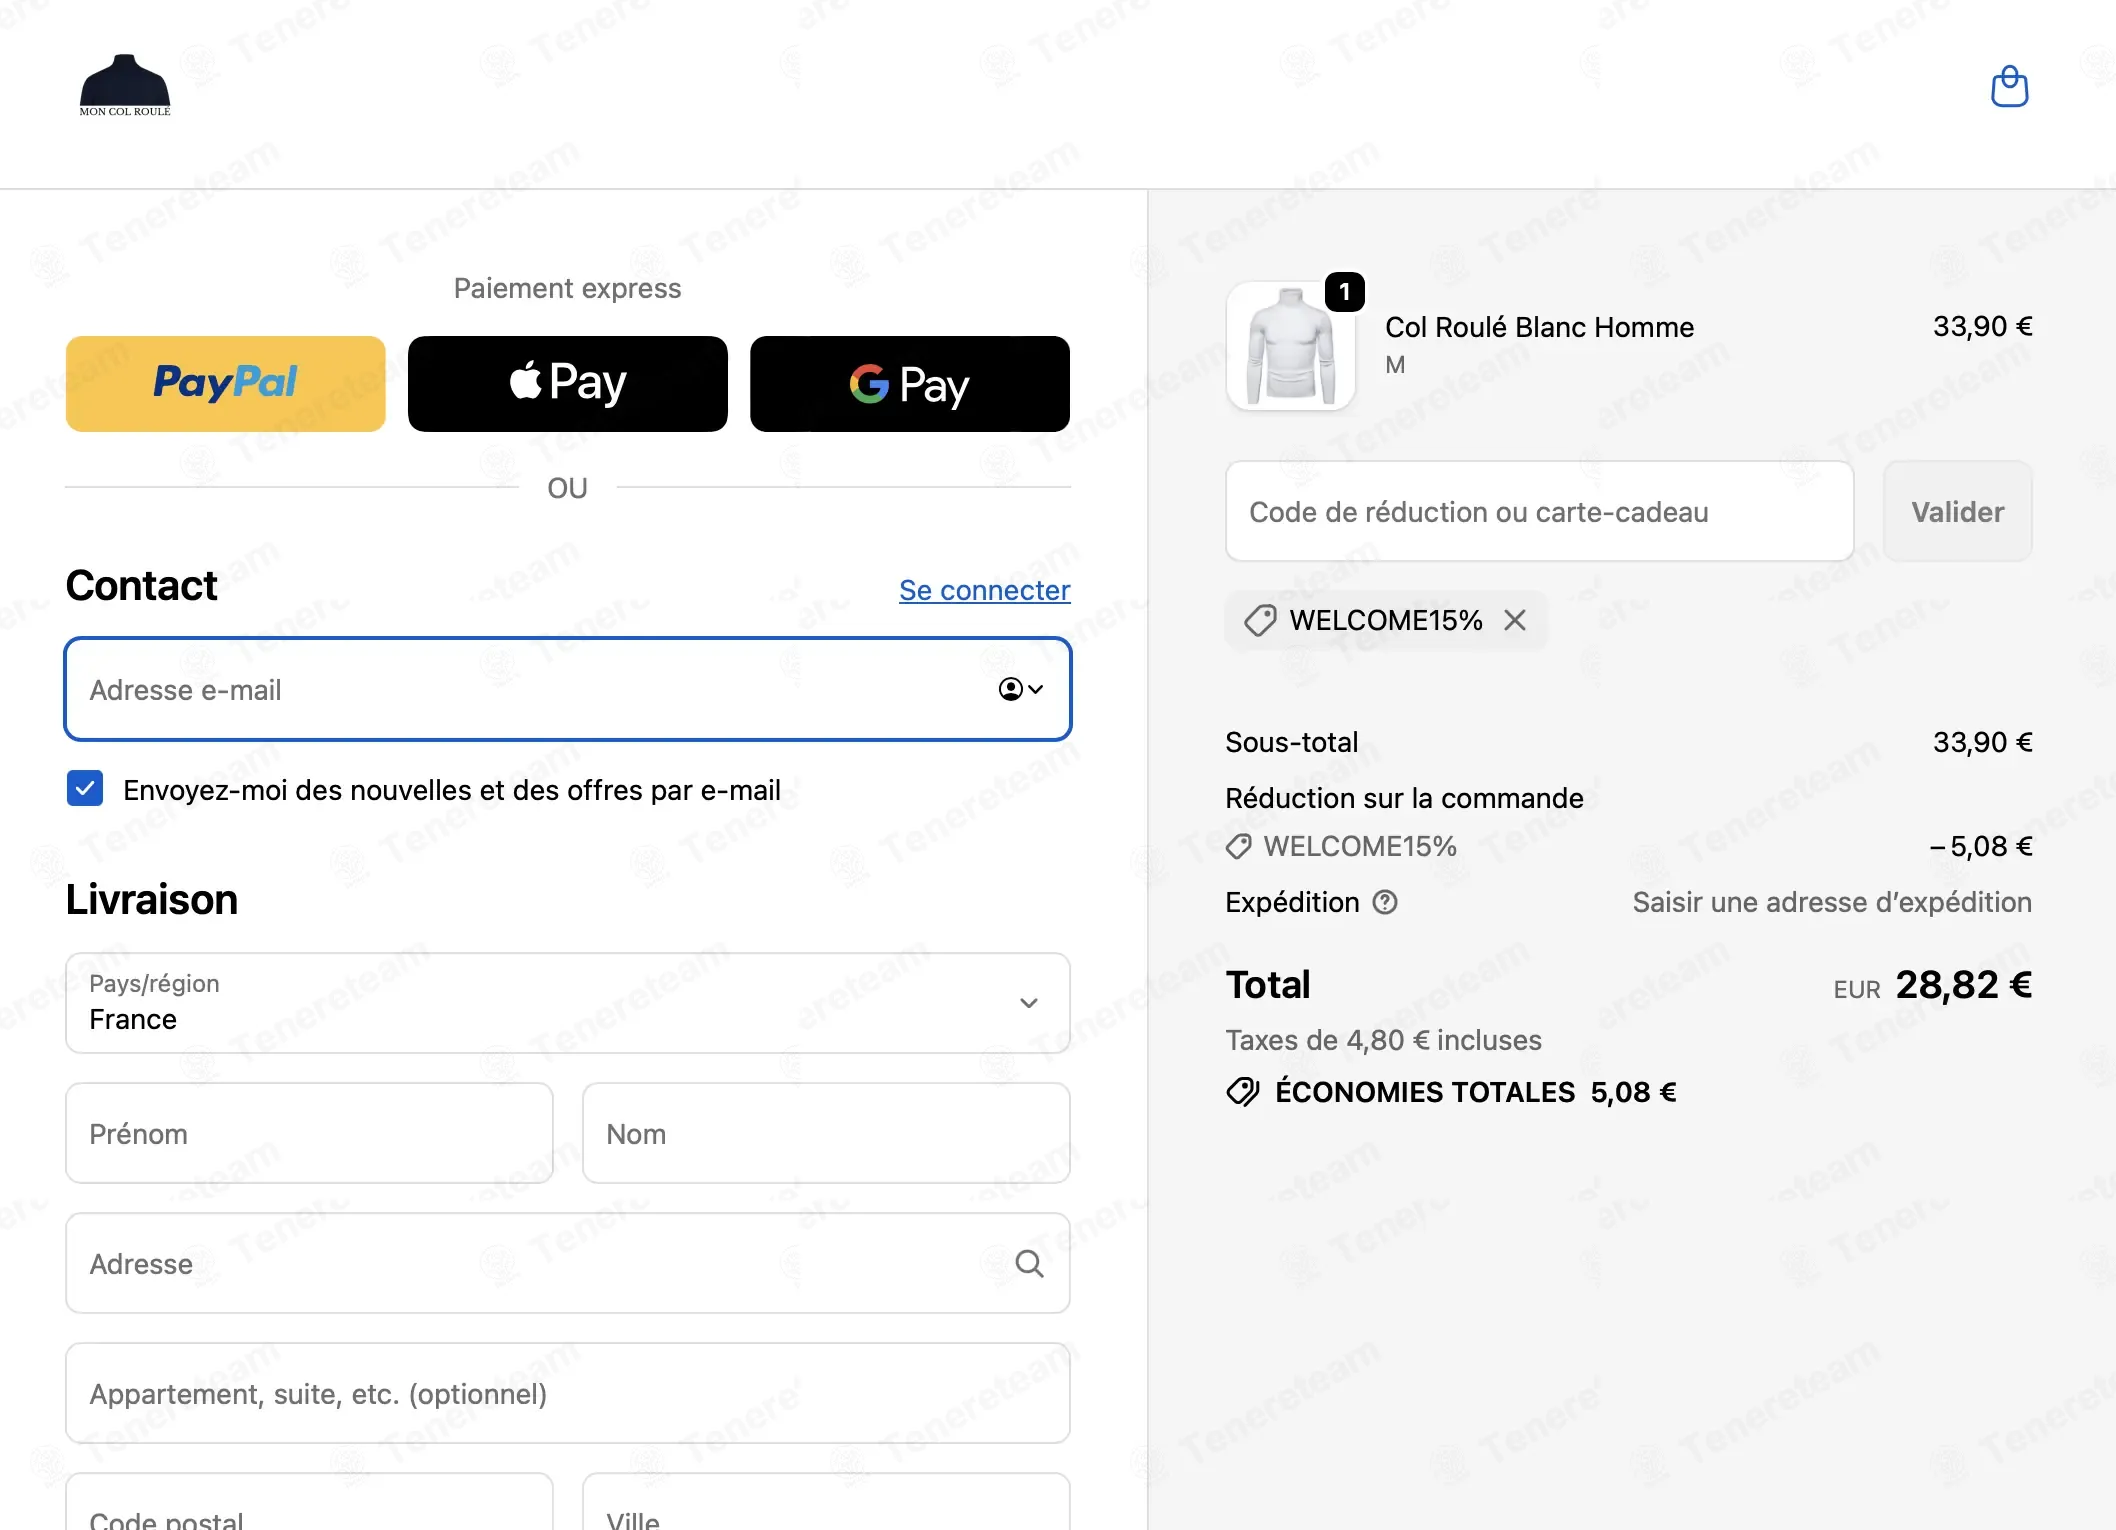
Task: Click the Adresse input field
Action: [x=568, y=1263]
